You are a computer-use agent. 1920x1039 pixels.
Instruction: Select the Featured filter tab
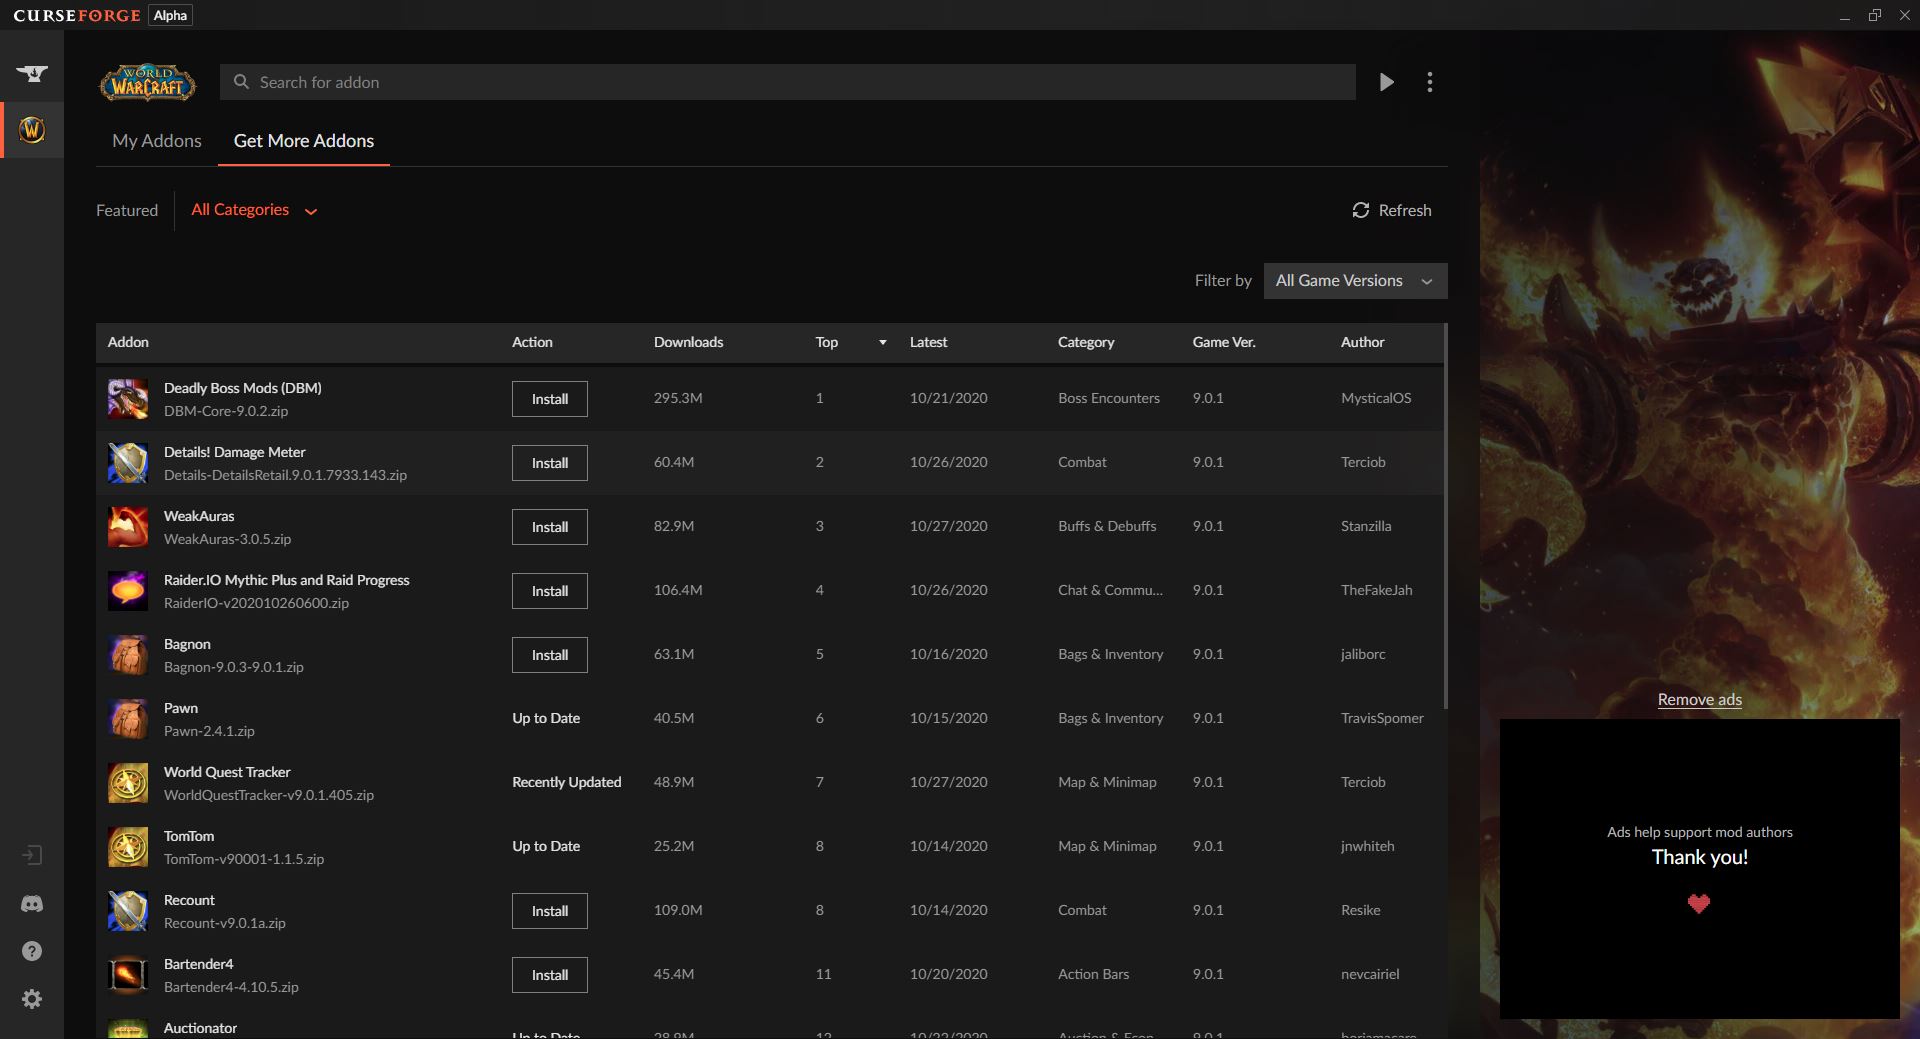tap(127, 211)
